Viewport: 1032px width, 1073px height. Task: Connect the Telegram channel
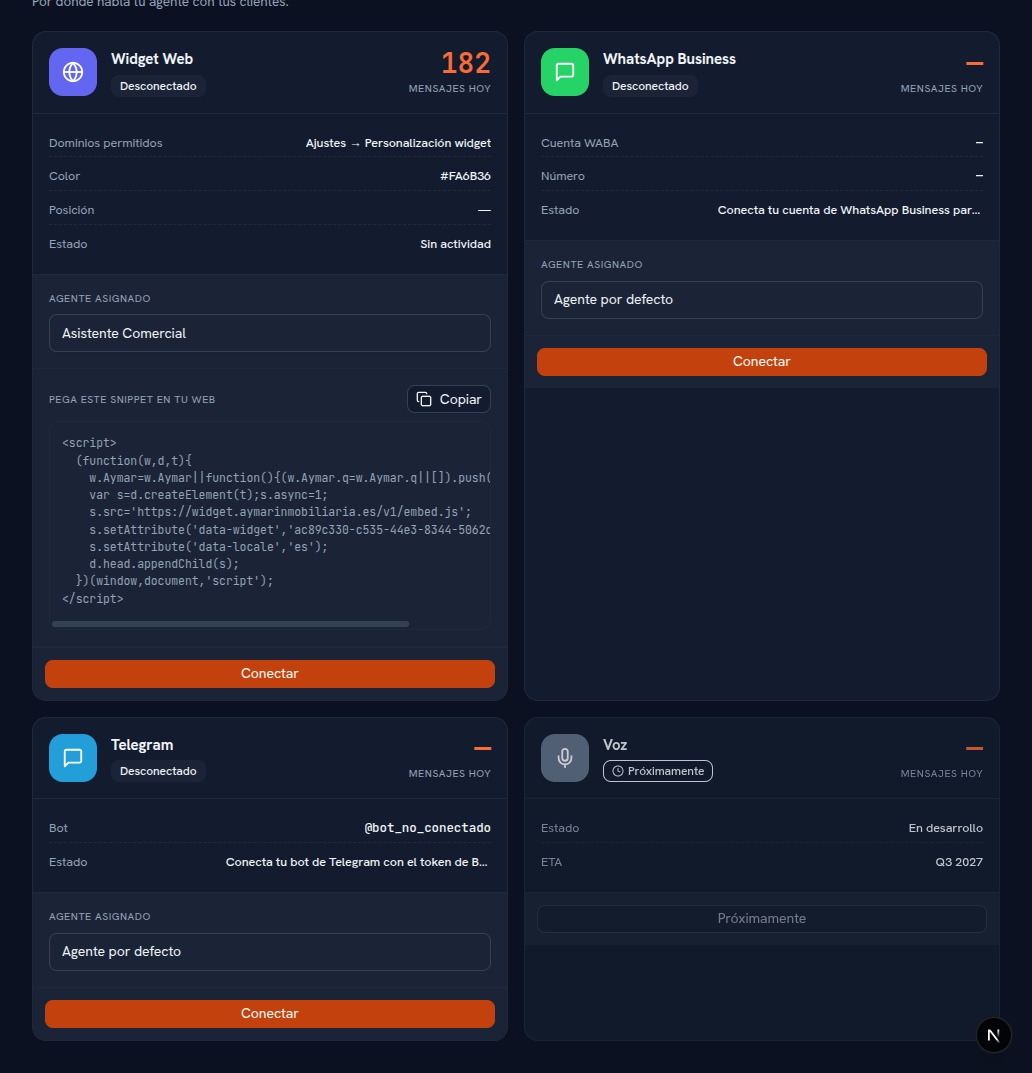(270, 1013)
